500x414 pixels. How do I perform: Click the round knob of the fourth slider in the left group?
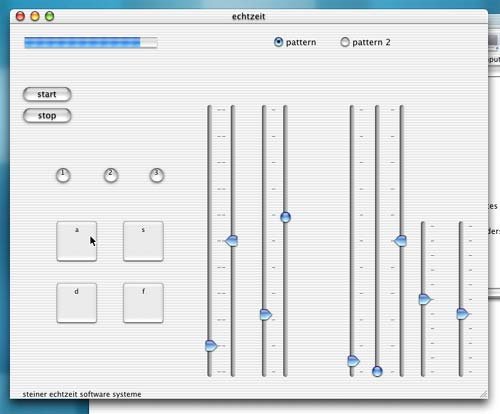(285, 217)
